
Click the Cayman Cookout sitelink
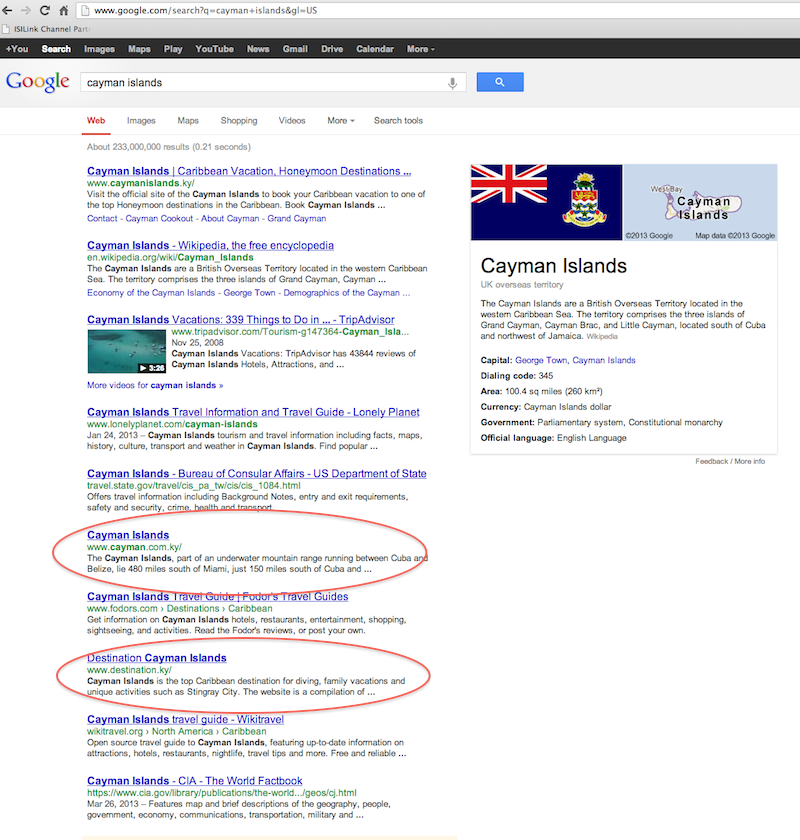pos(159,219)
